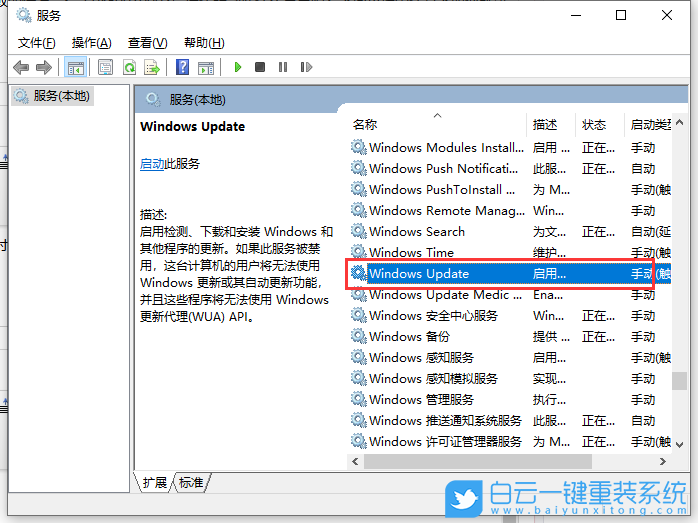Toggle the action pane toolbar icon
Image resolution: width=698 pixels, height=523 pixels.
point(206,68)
